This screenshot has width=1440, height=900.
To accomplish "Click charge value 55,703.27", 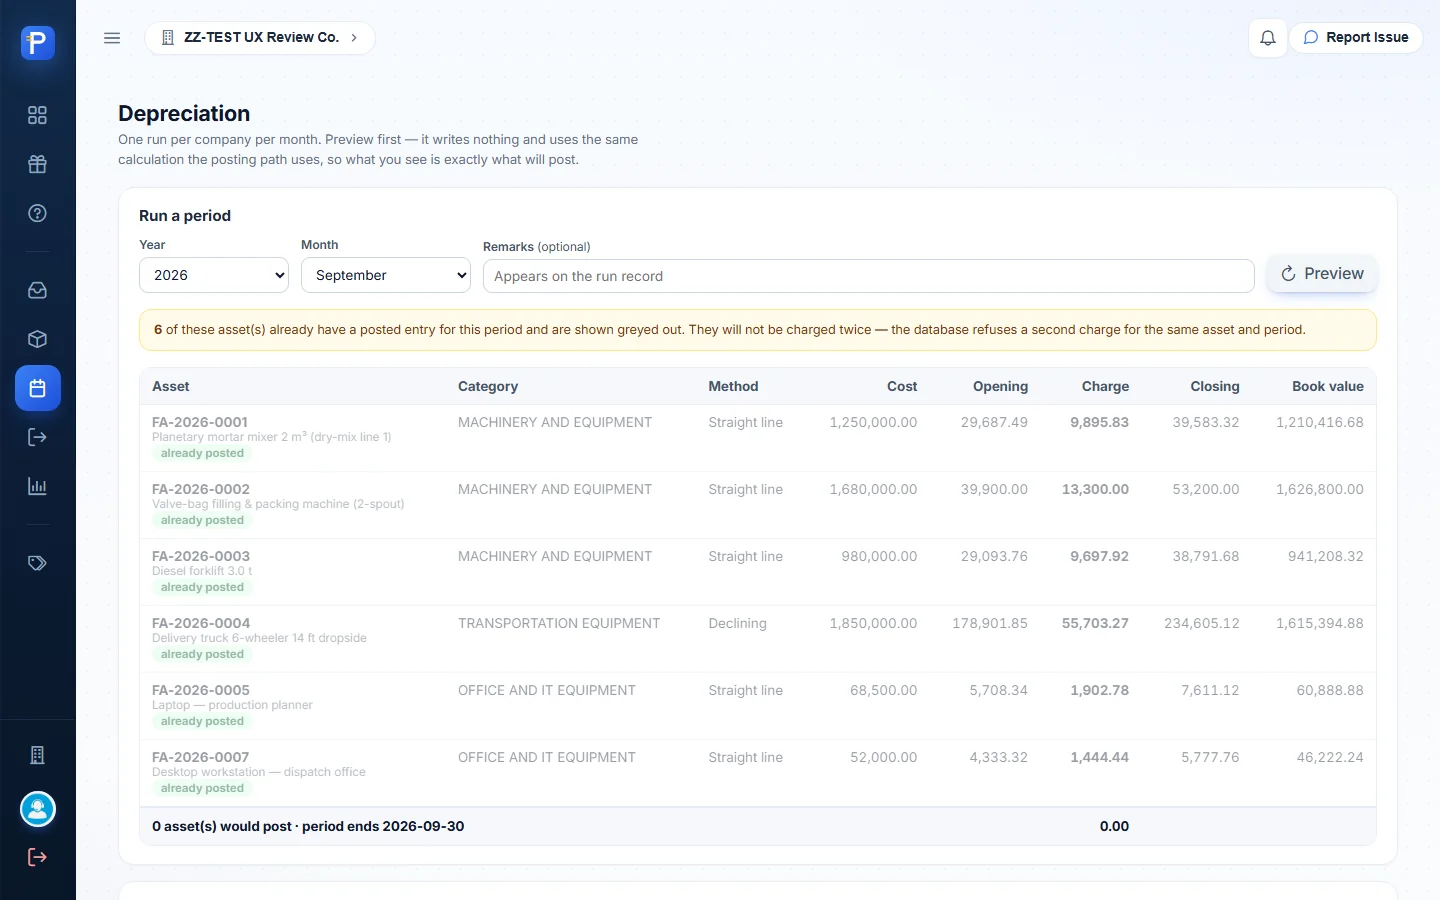I will (x=1095, y=623).
